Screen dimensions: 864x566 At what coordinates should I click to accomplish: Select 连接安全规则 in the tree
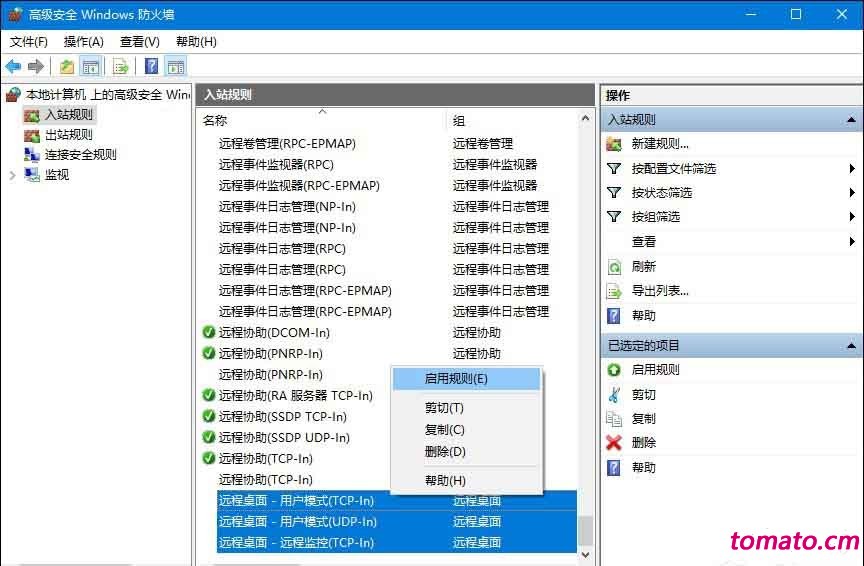[x=80, y=154]
